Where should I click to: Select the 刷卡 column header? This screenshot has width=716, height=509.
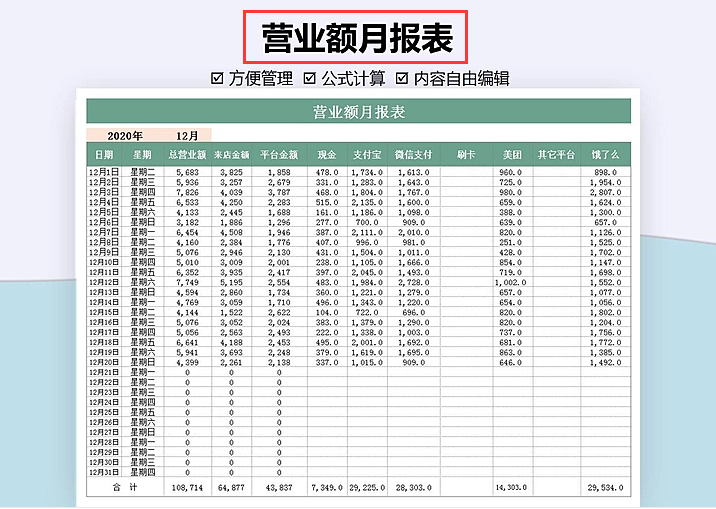point(466,155)
